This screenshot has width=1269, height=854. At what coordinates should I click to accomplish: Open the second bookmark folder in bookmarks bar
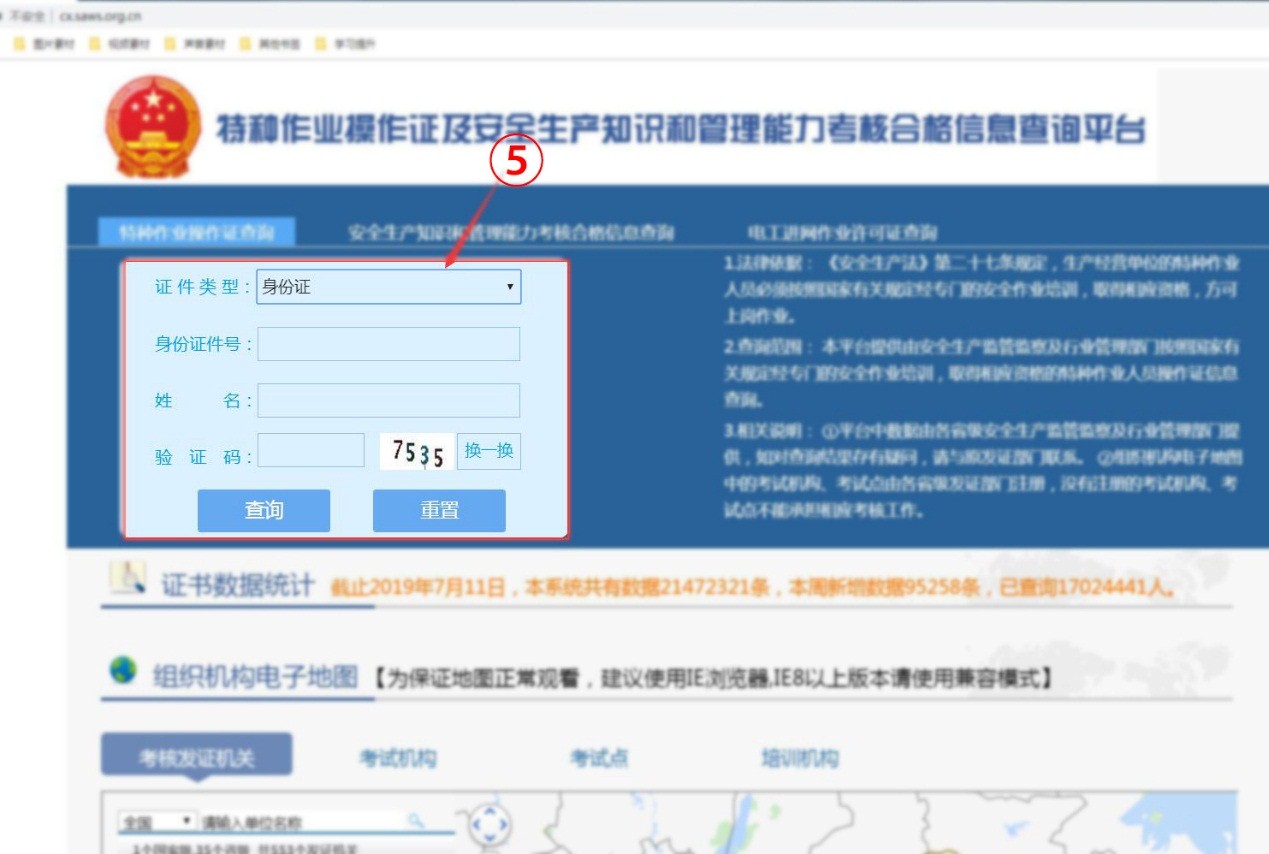coord(120,44)
